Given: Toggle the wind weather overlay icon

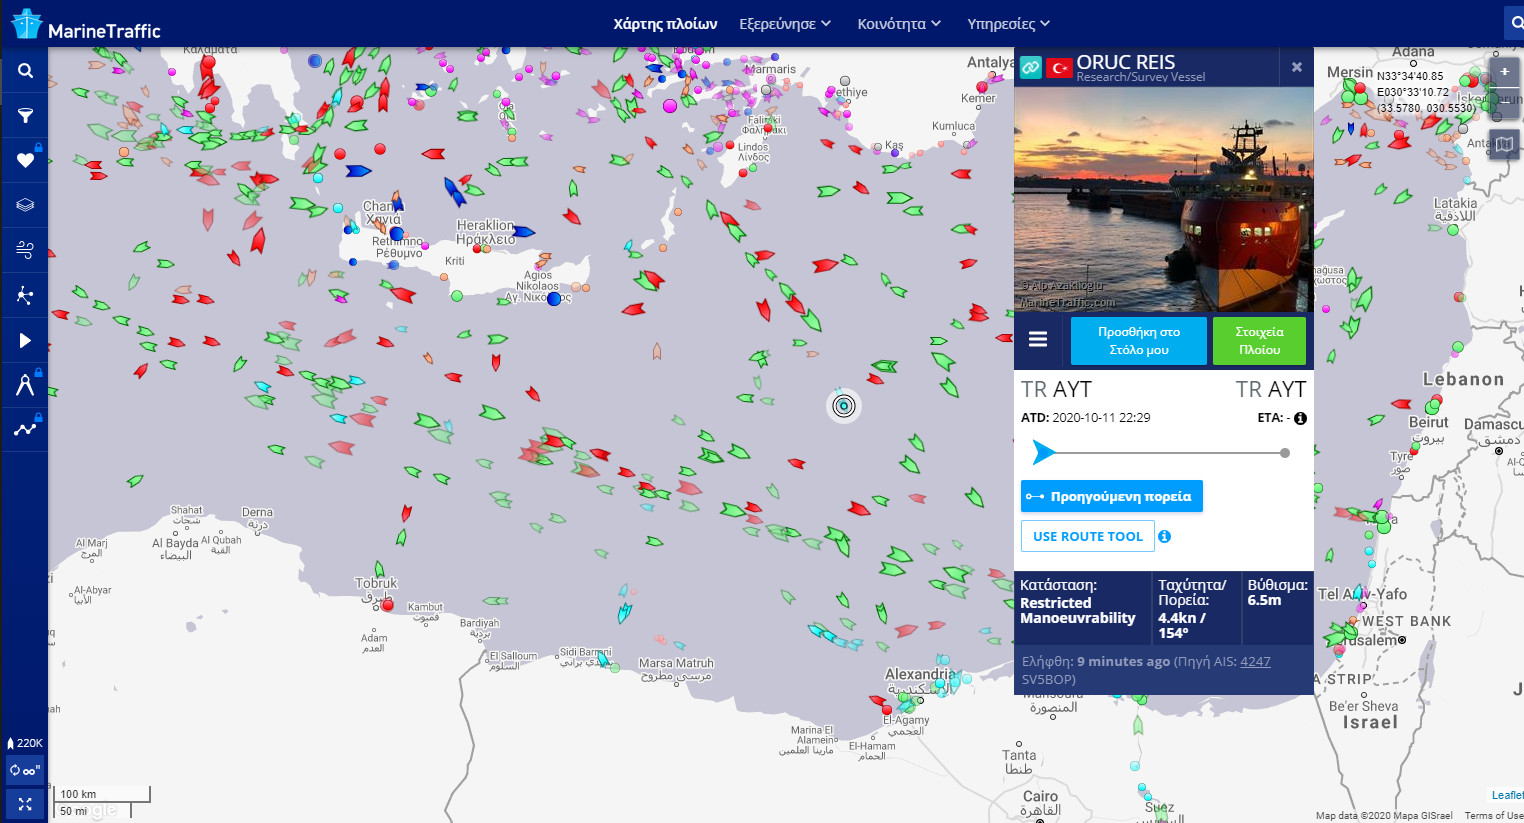Looking at the screenshot, I should click(25, 250).
